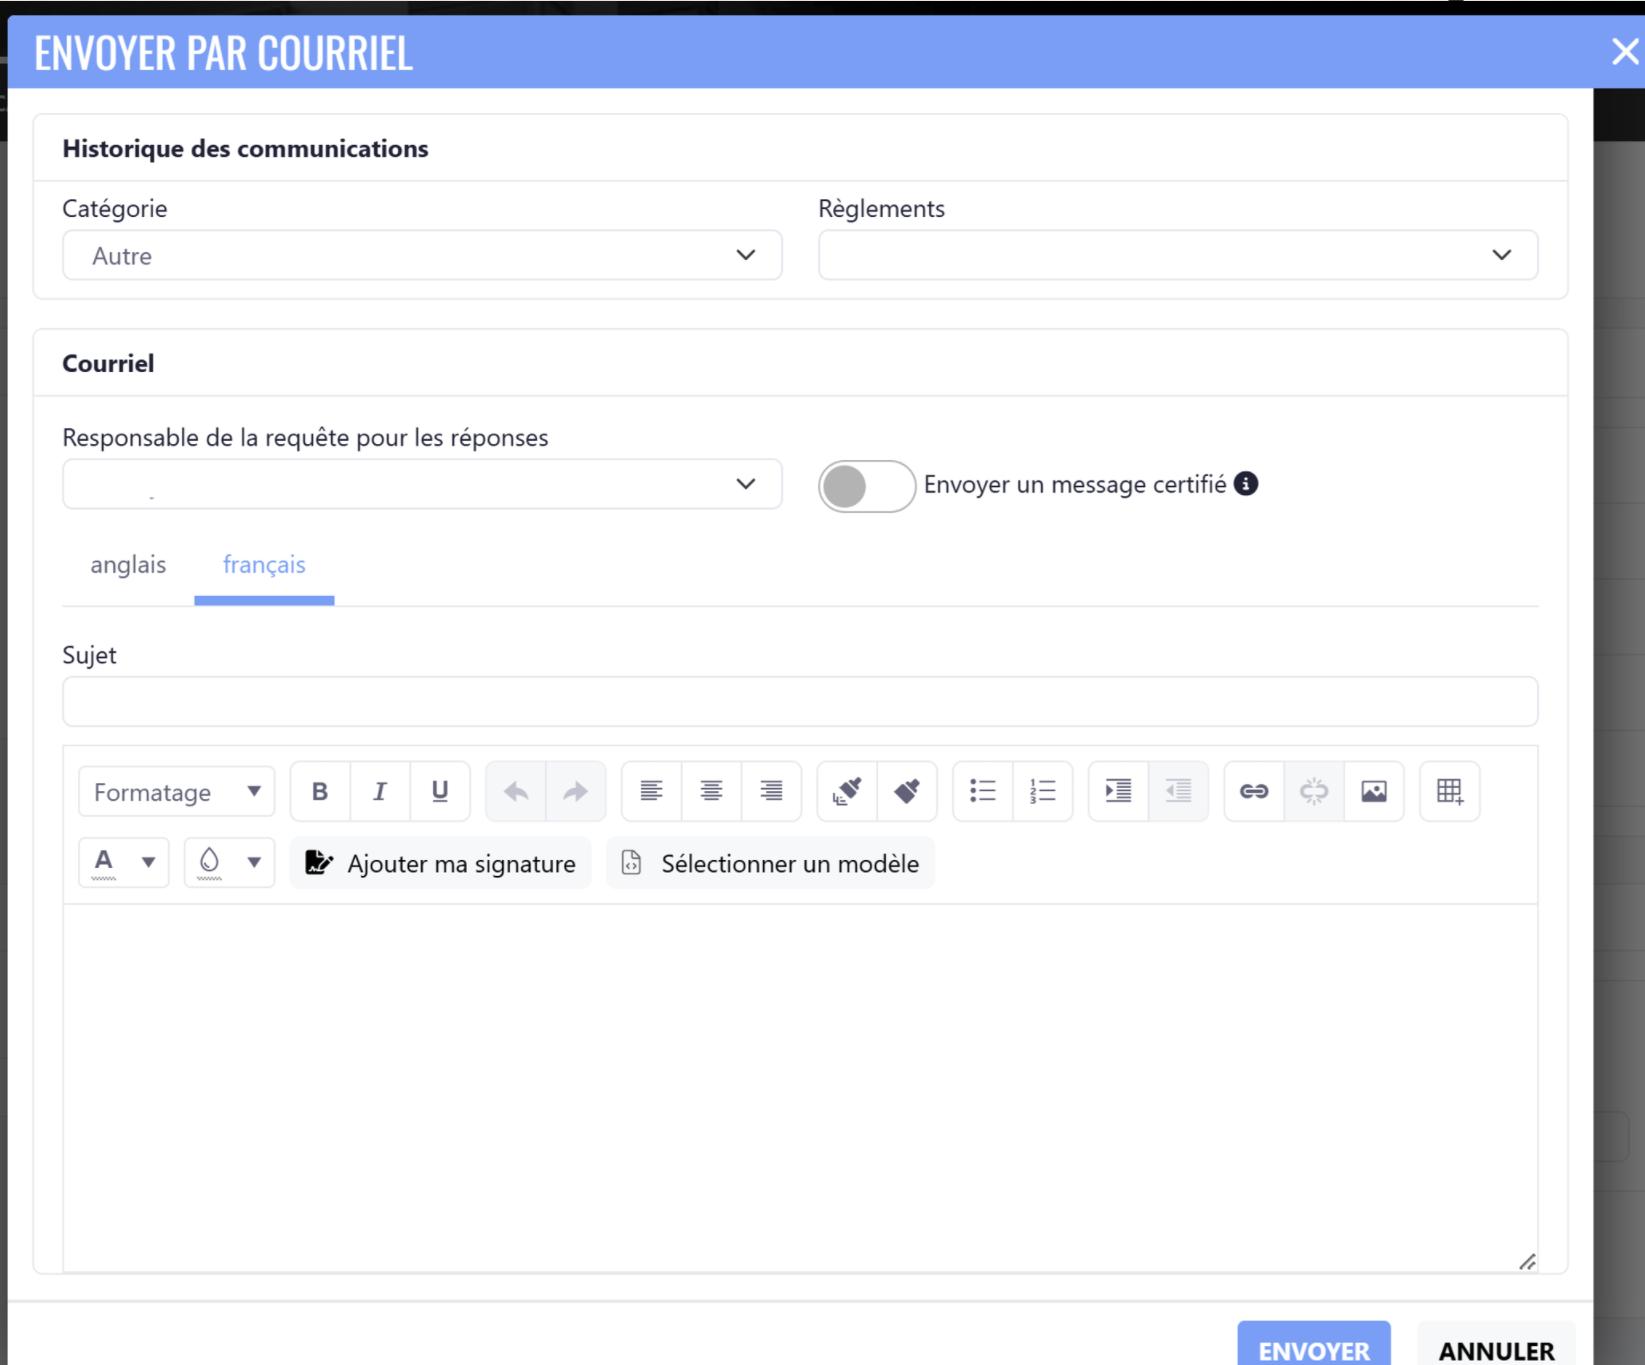Click the paste formatting brush icon
This screenshot has width=1645, height=1365.
(847, 792)
